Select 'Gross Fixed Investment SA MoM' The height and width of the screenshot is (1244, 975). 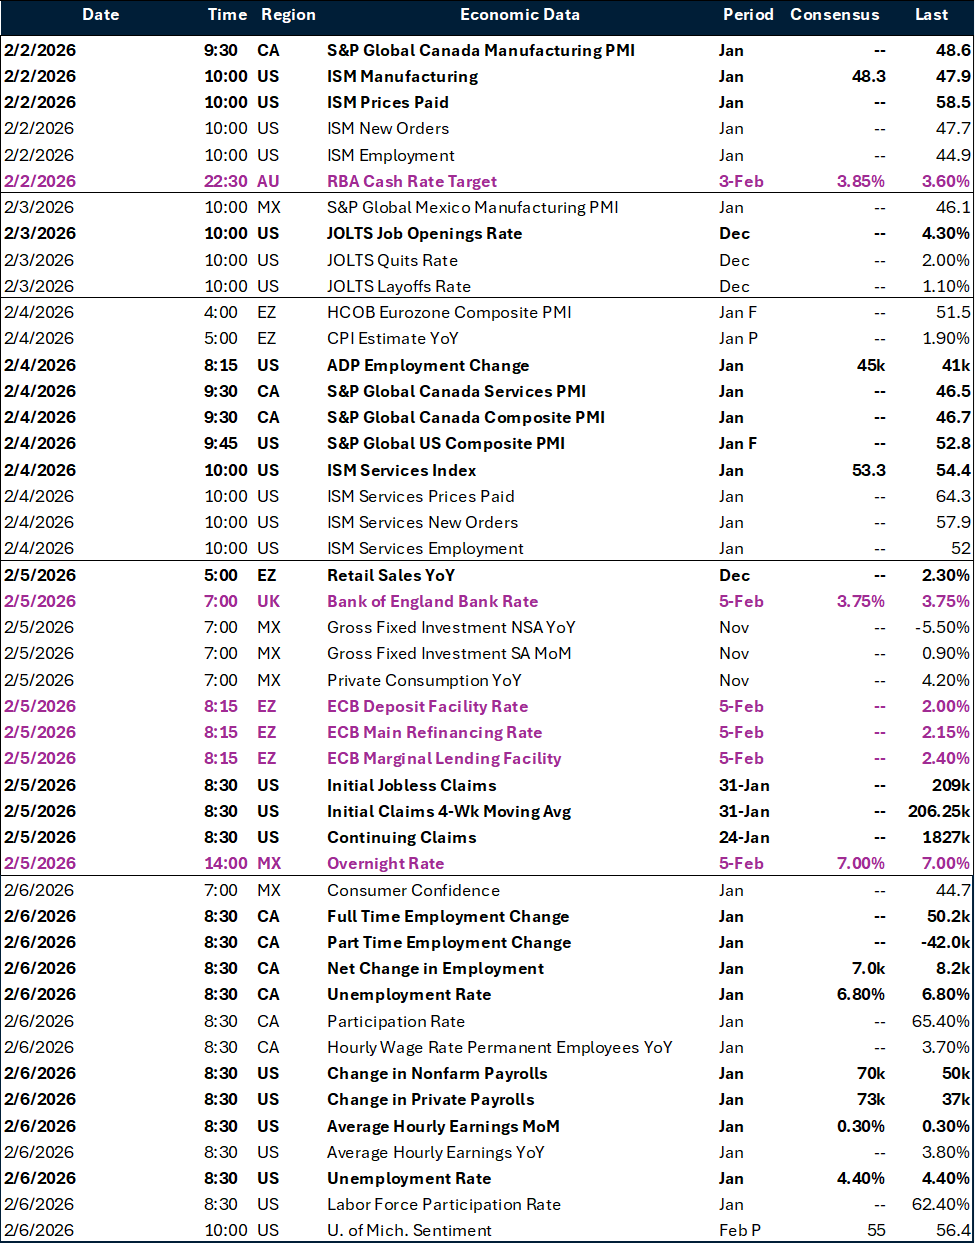pos(449,653)
